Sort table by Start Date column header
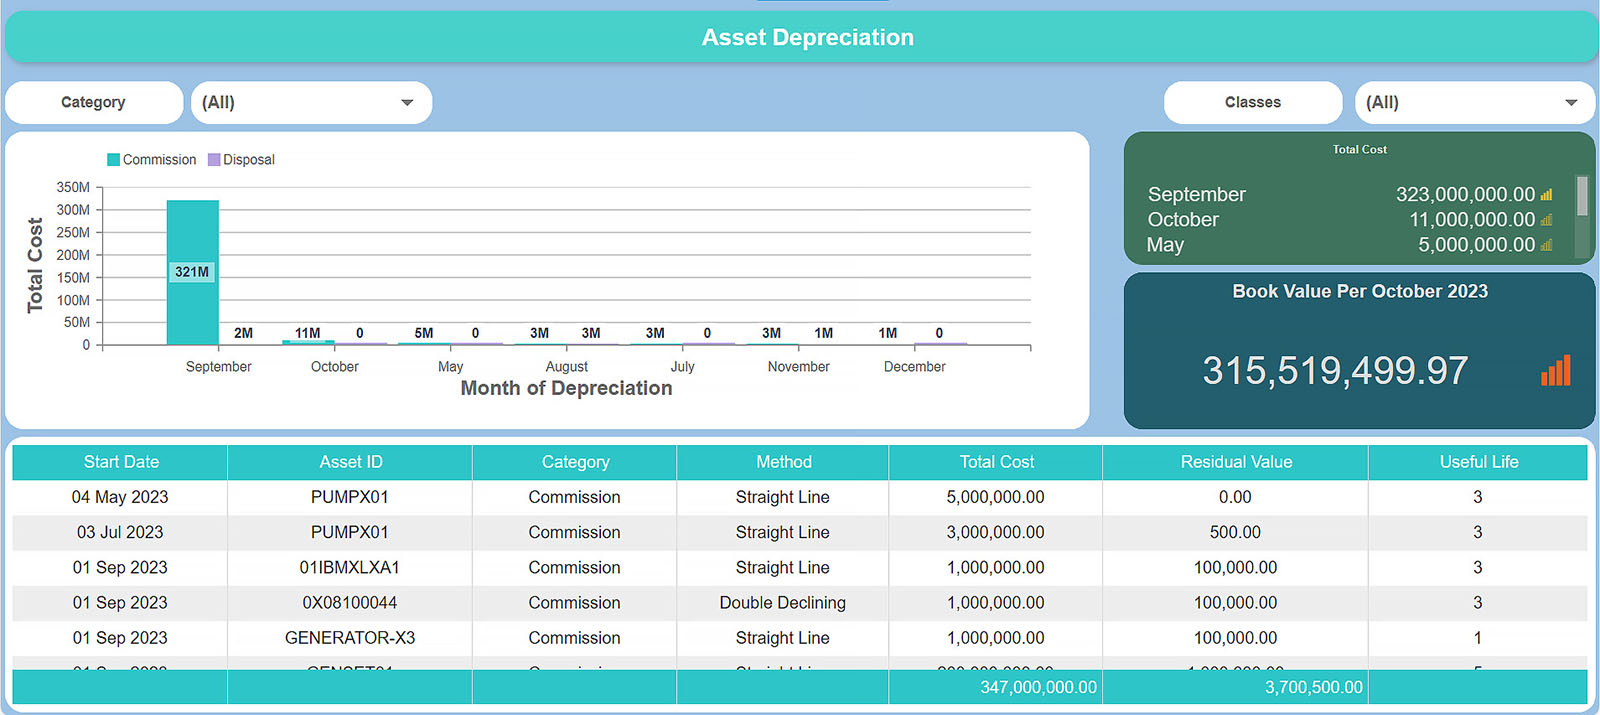Viewport: 1600px width, 715px height. tap(121, 462)
